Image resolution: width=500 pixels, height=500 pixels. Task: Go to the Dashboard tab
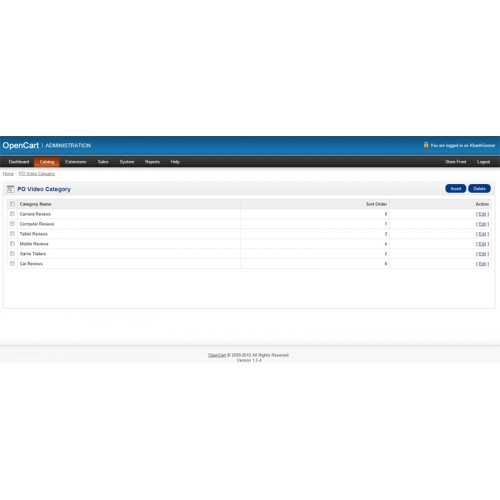pyautogui.click(x=19, y=162)
